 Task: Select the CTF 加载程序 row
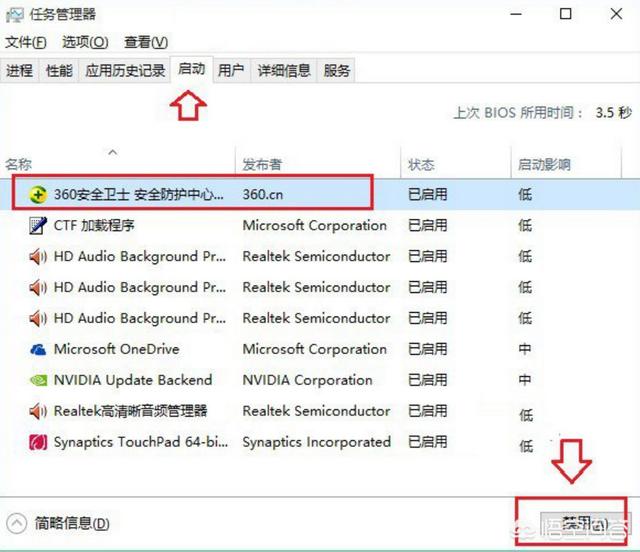tap(320, 225)
